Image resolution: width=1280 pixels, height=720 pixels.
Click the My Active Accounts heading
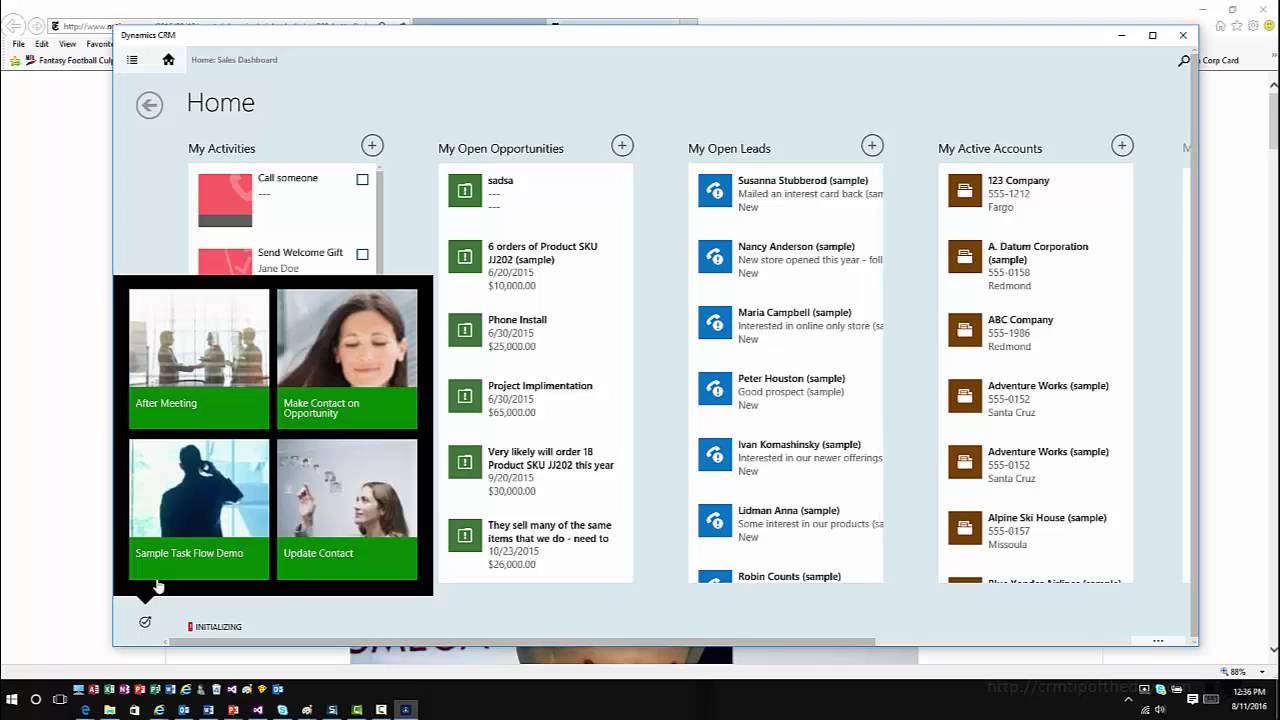click(990, 148)
